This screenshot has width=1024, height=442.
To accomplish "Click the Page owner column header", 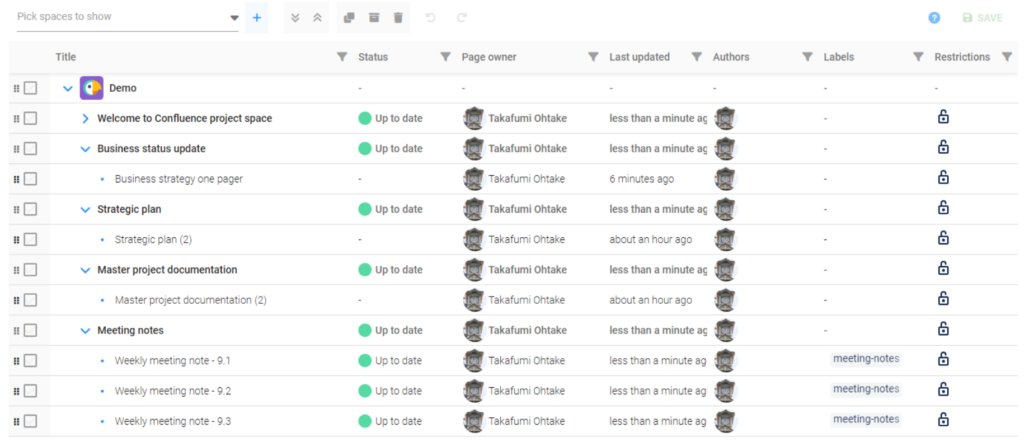I will [x=489, y=57].
